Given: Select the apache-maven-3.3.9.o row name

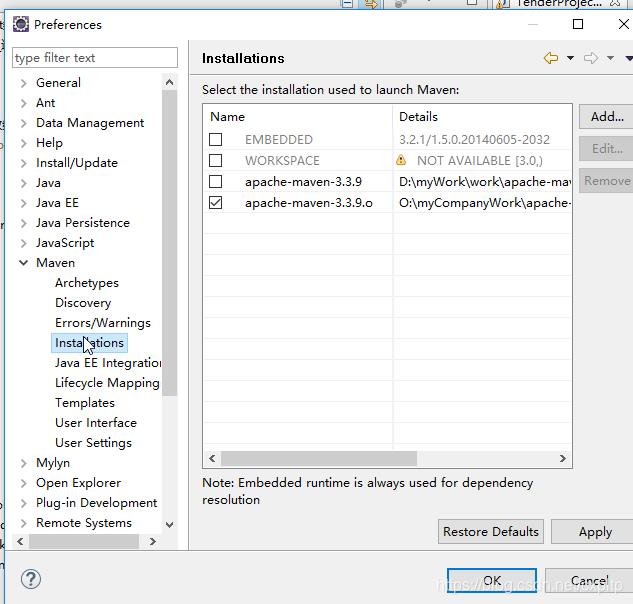Looking at the screenshot, I should pos(309,203).
